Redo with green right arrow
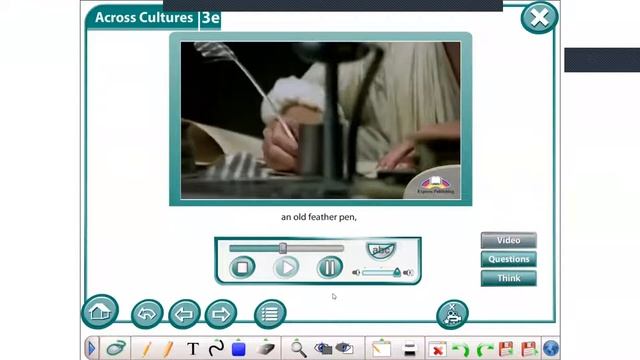640x360 pixels. tap(484, 350)
